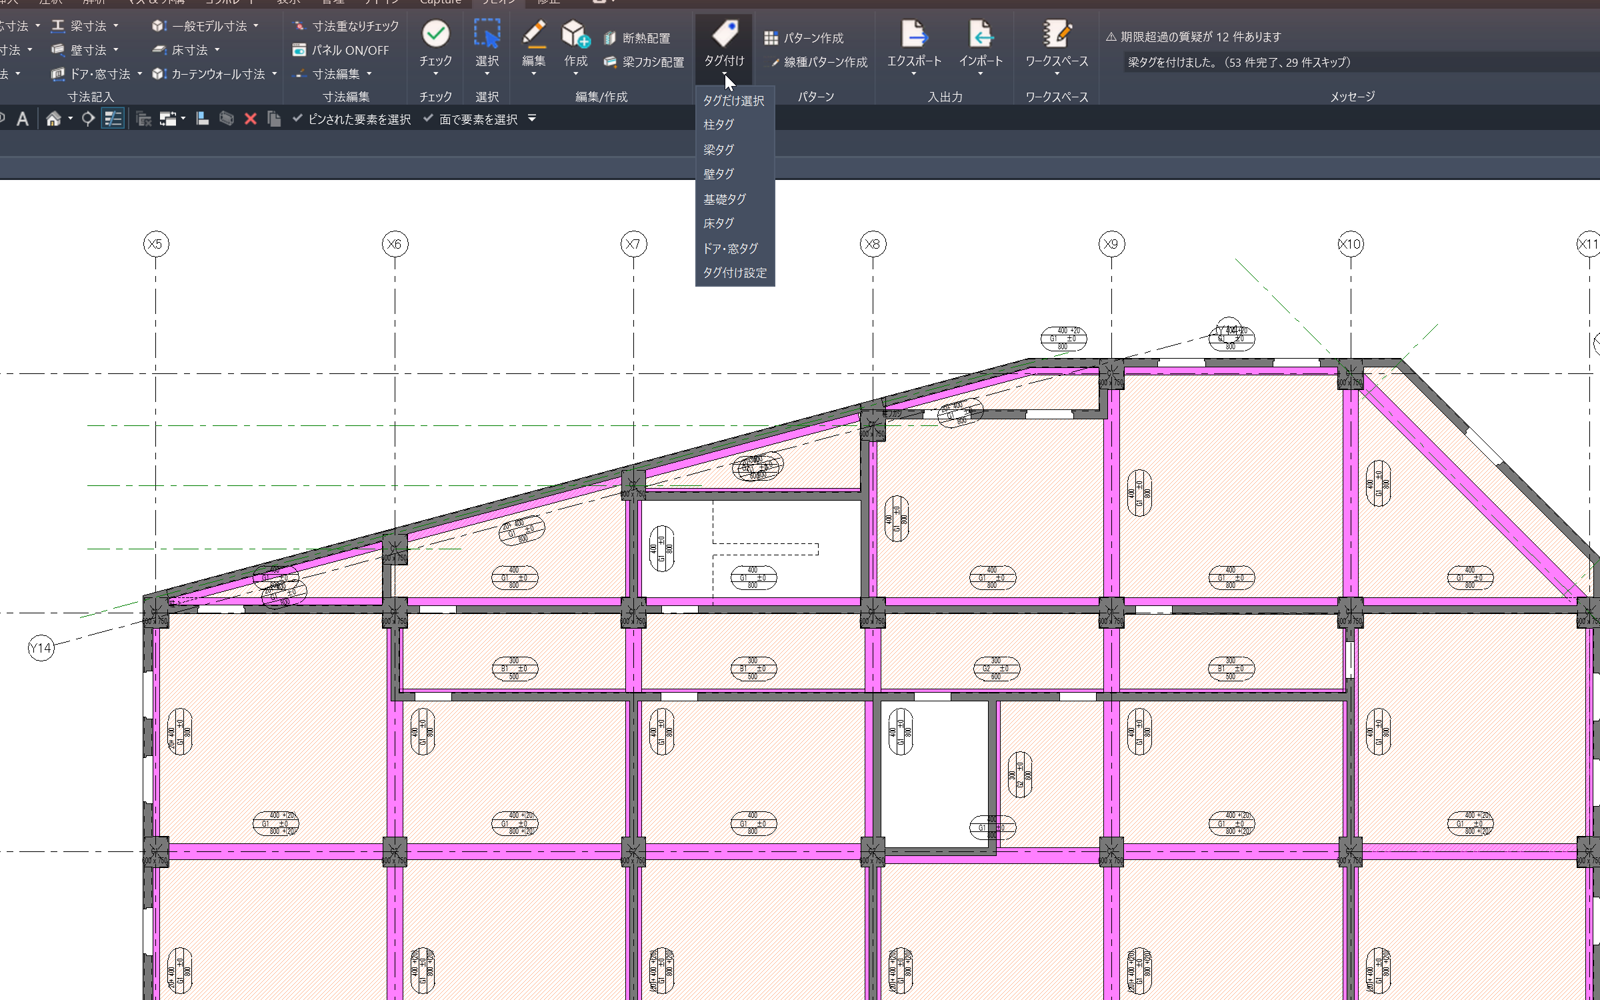The image size is (1600, 1000).
Task: Choose 柱タグ from the menu
Action: [x=734, y=125]
